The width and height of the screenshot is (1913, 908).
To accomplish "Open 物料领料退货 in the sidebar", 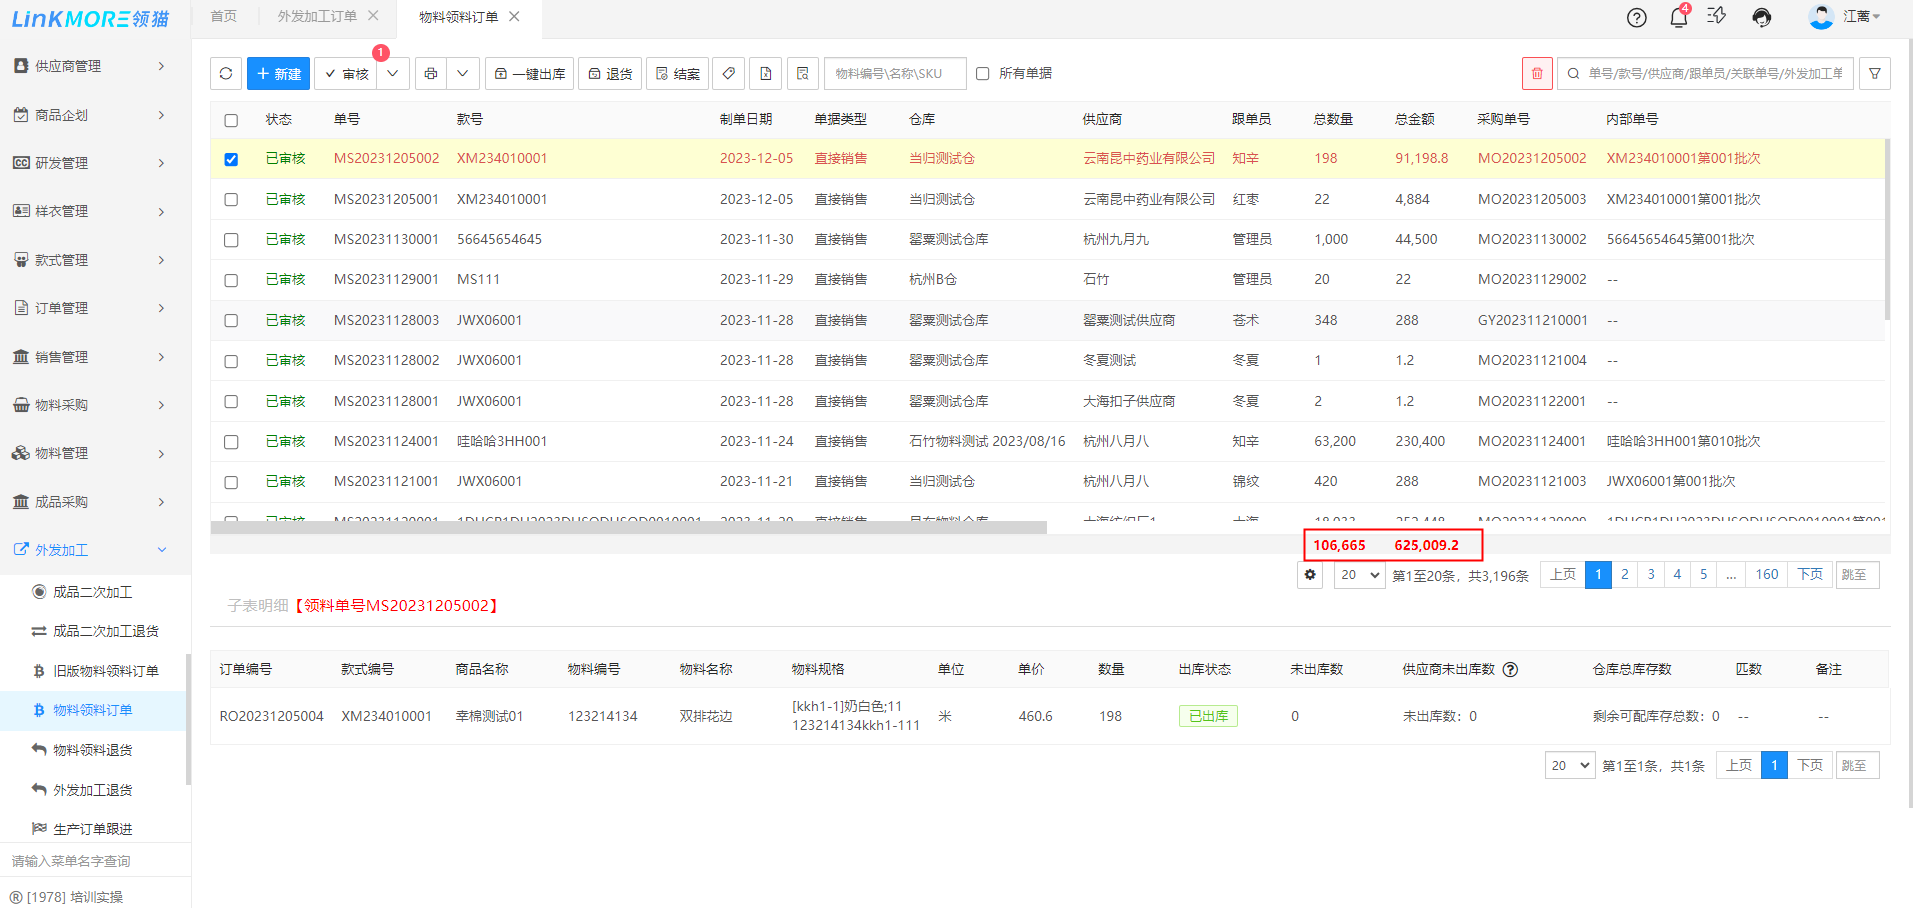I will pos(92,750).
